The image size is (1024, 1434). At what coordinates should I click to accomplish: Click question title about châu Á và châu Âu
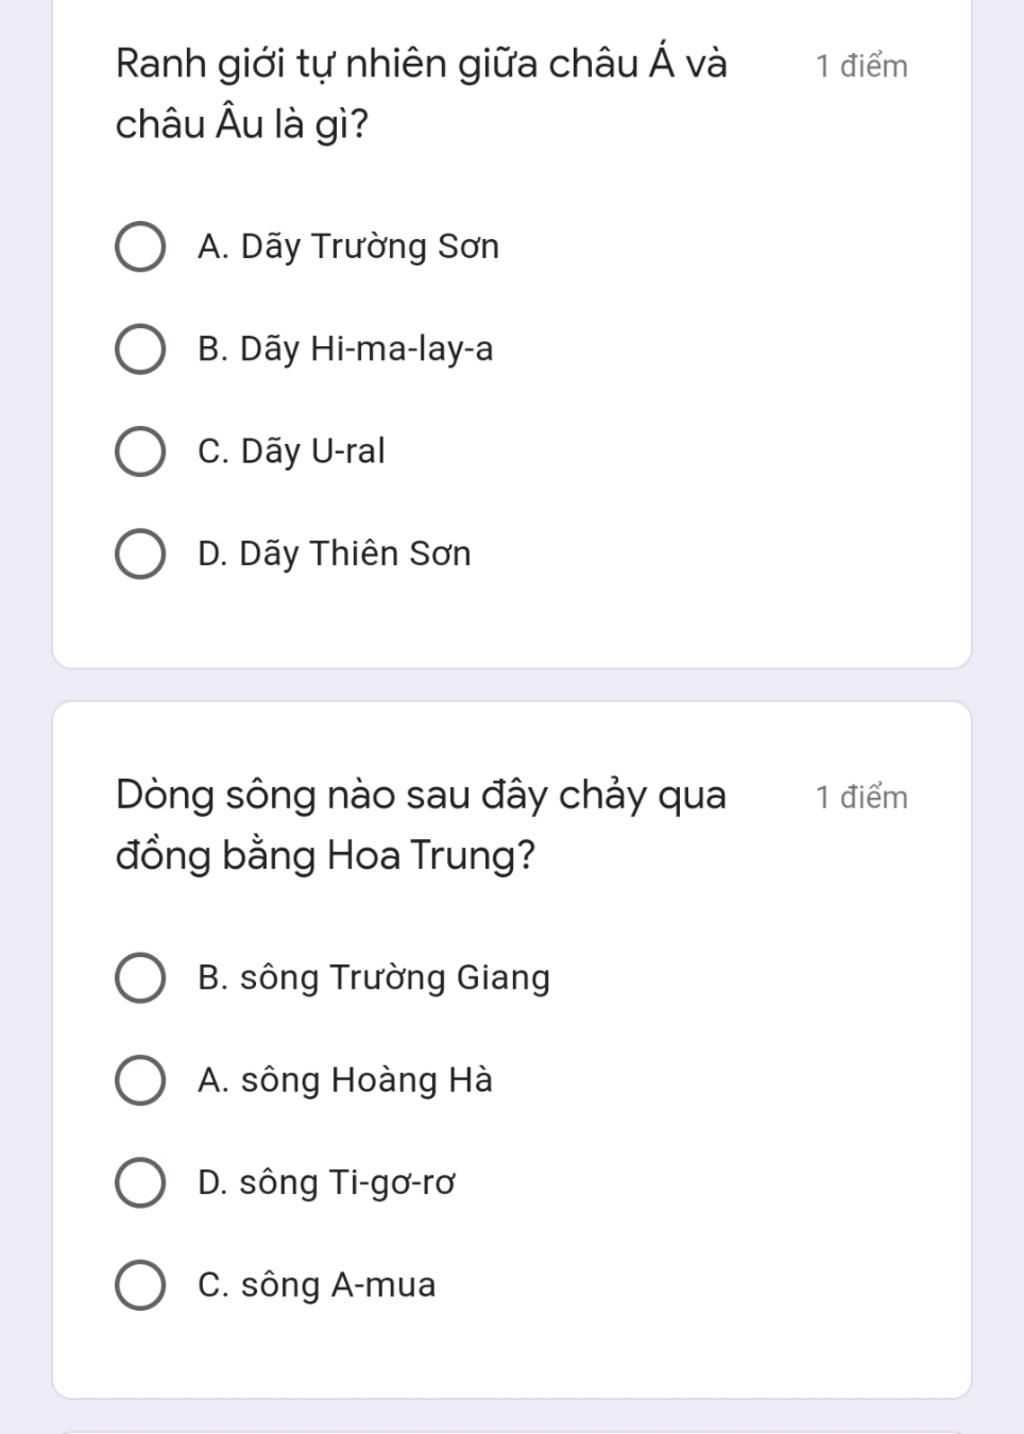point(421,94)
